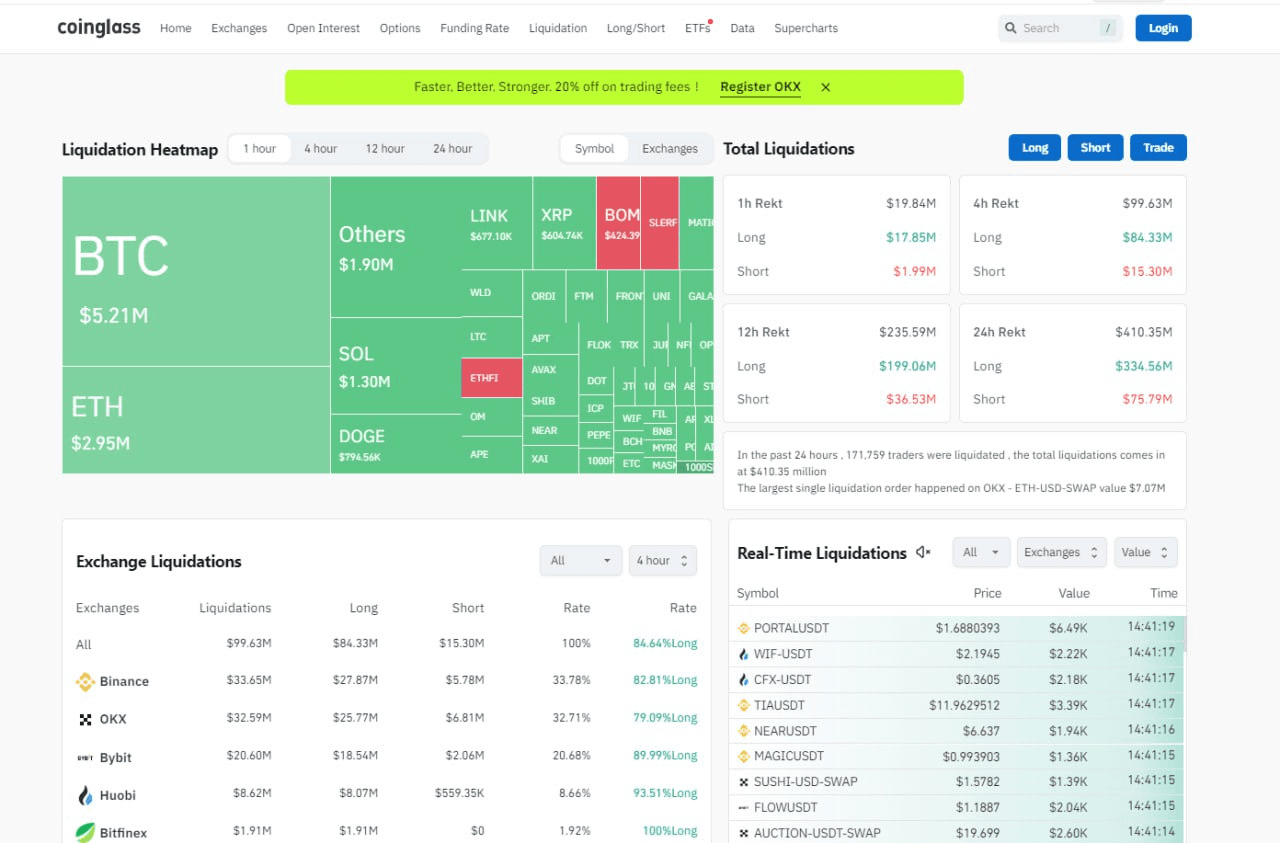Viewport: 1280px width, 843px height.
Task: Click the blue Long button
Action: (x=1035, y=148)
